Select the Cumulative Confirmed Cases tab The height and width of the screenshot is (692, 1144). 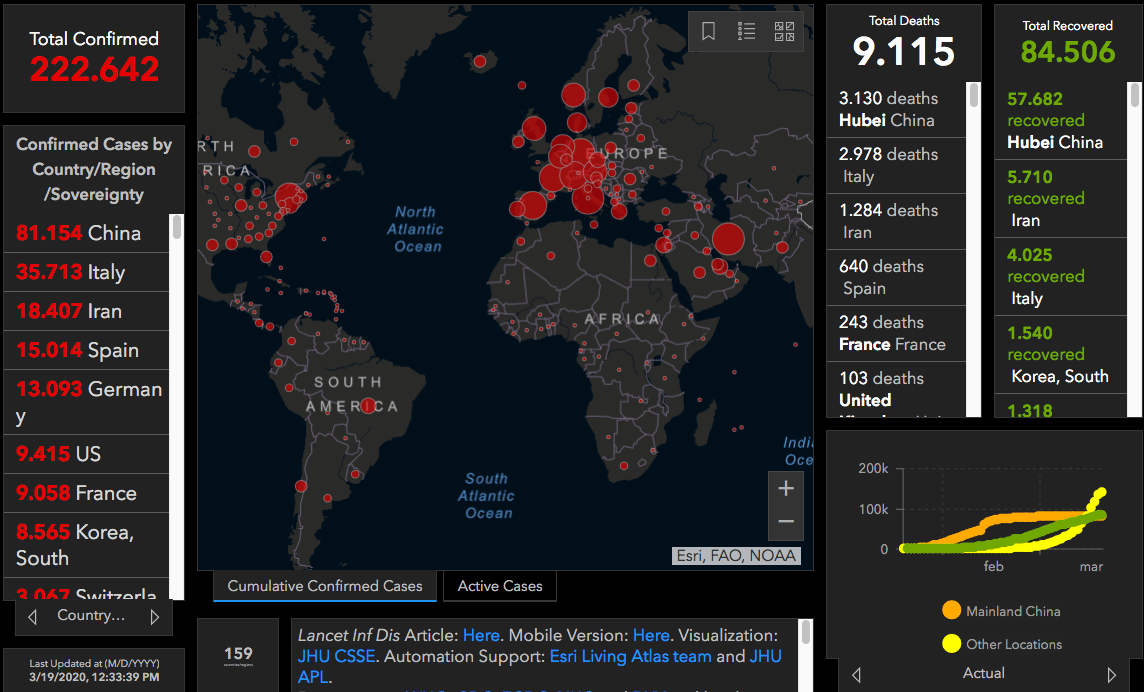click(325, 586)
